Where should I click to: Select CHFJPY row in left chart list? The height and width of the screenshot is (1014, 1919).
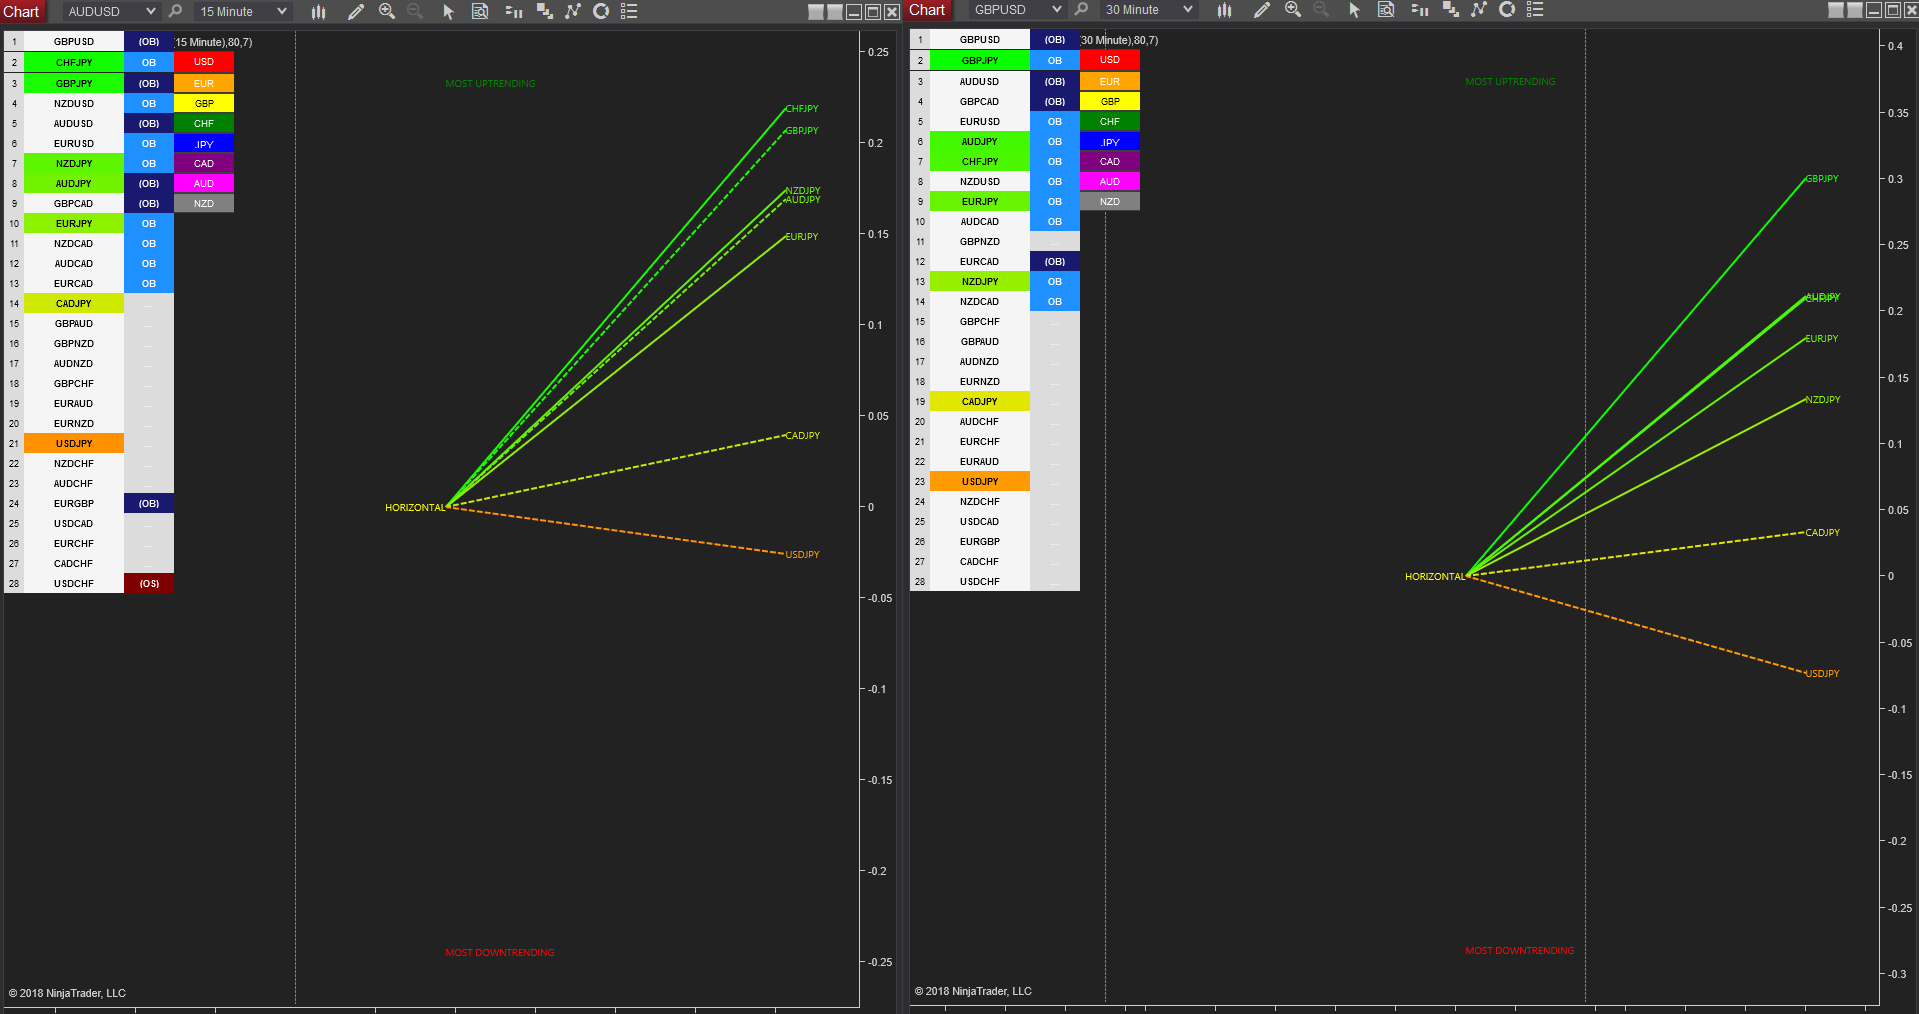[74, 62]
